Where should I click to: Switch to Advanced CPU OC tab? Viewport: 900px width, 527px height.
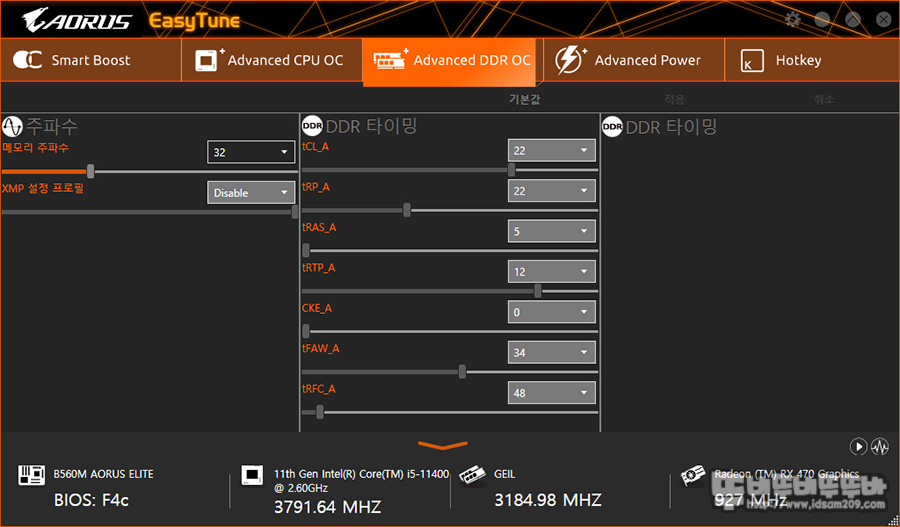(x=272, y=60)
